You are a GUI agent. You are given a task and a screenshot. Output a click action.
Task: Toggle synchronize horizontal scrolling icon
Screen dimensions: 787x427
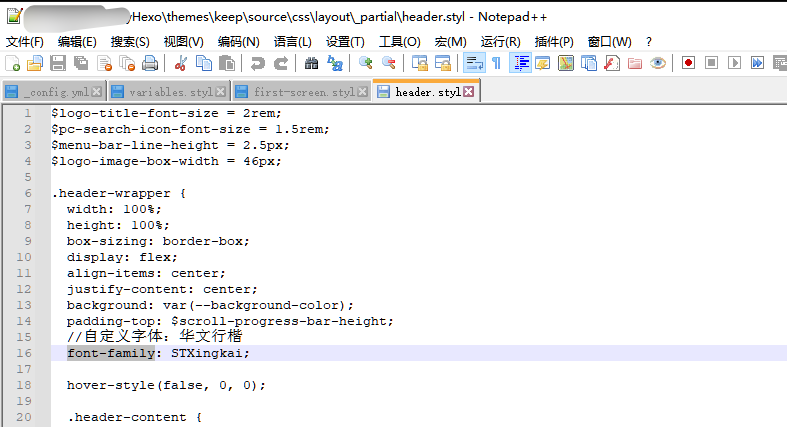point(443,63)
